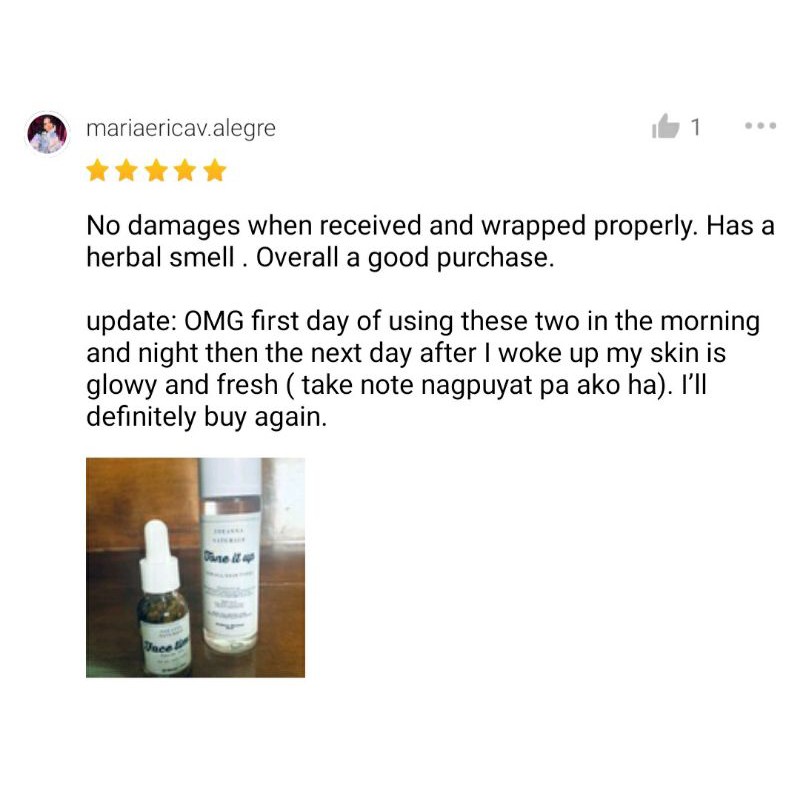Select the second yellow rating star

(126, 170)
